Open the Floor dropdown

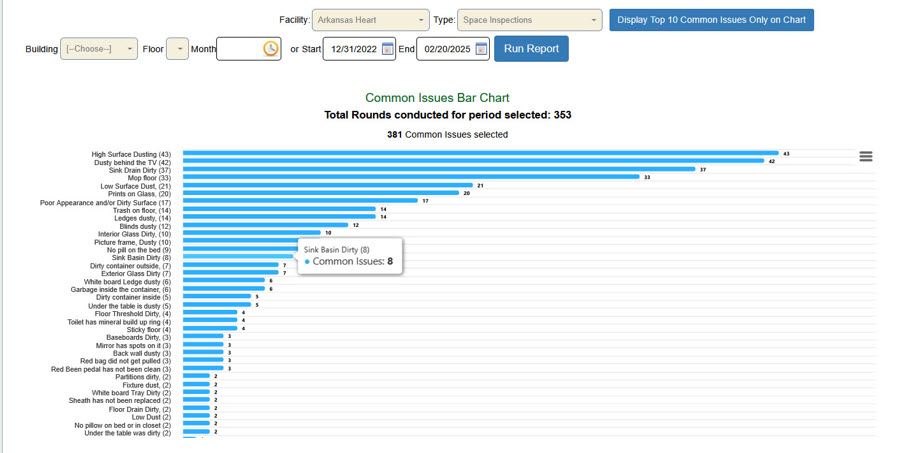pyautogui.click(x=177, y=49)
